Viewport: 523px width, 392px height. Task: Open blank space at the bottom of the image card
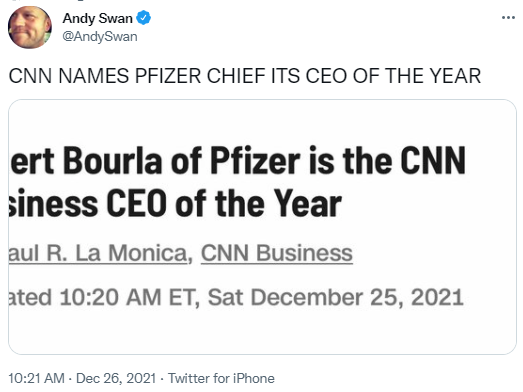point(262,334)
